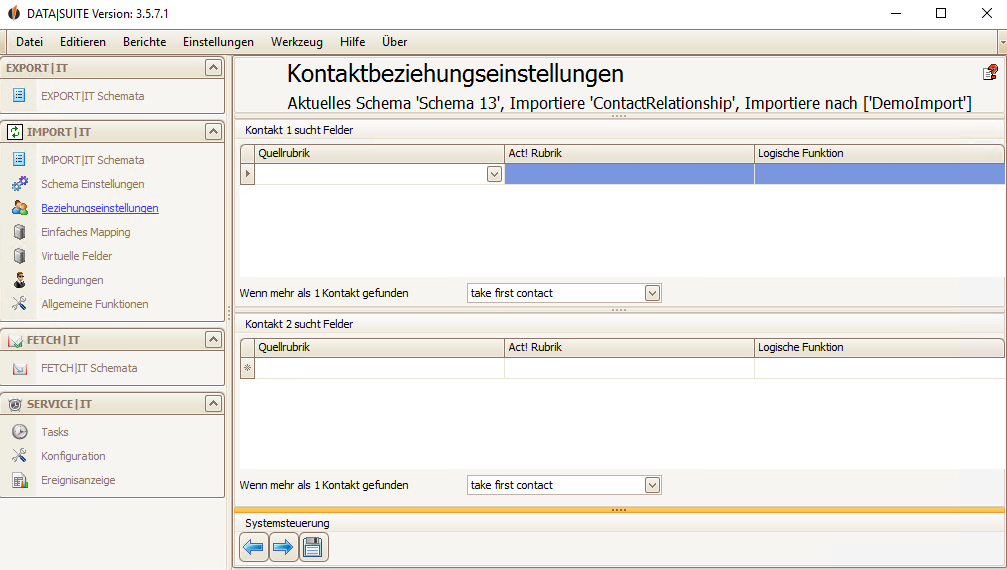Click the FETCH|IT Schemata envelope icon
The height and width of the screenshot is (570, 1007).
tap(20, 368)
